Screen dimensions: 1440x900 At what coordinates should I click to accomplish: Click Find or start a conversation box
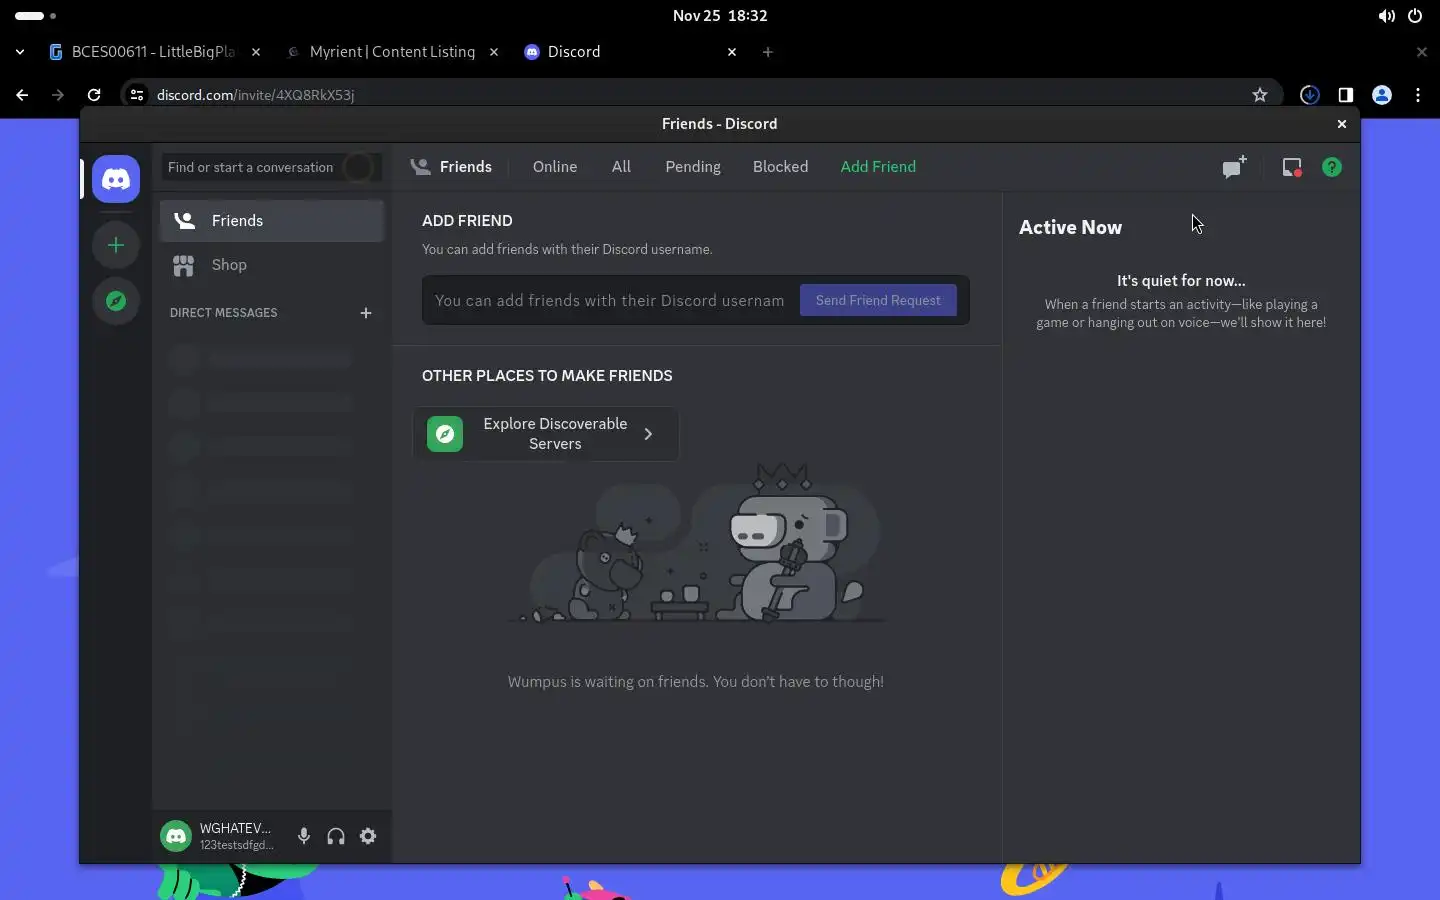pyautogui.click(x=271, y=167)
